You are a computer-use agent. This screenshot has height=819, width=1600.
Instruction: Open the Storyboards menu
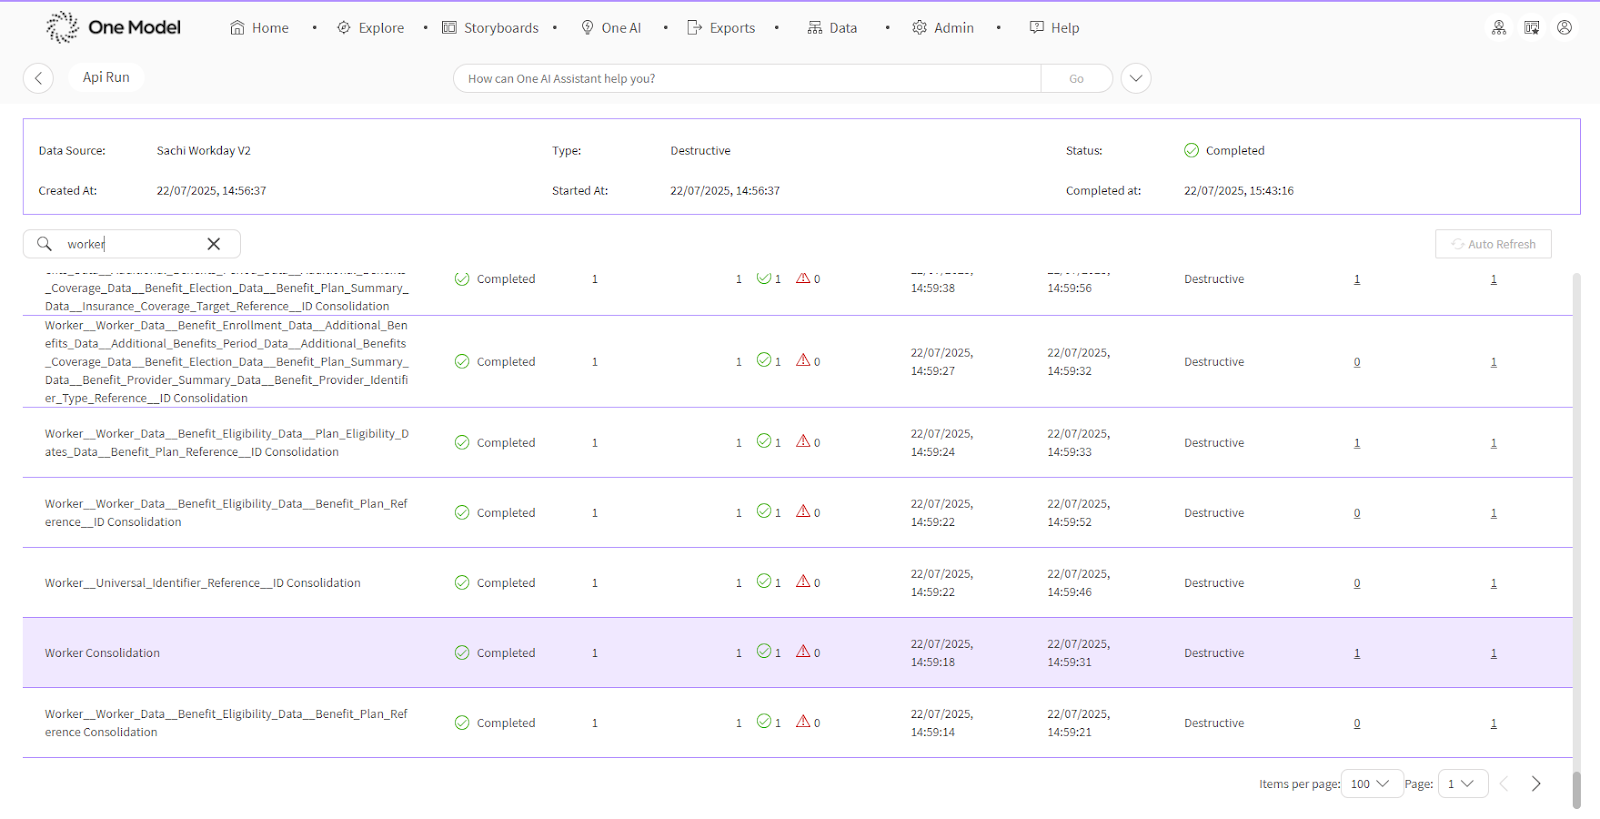(x=490, y=28)
